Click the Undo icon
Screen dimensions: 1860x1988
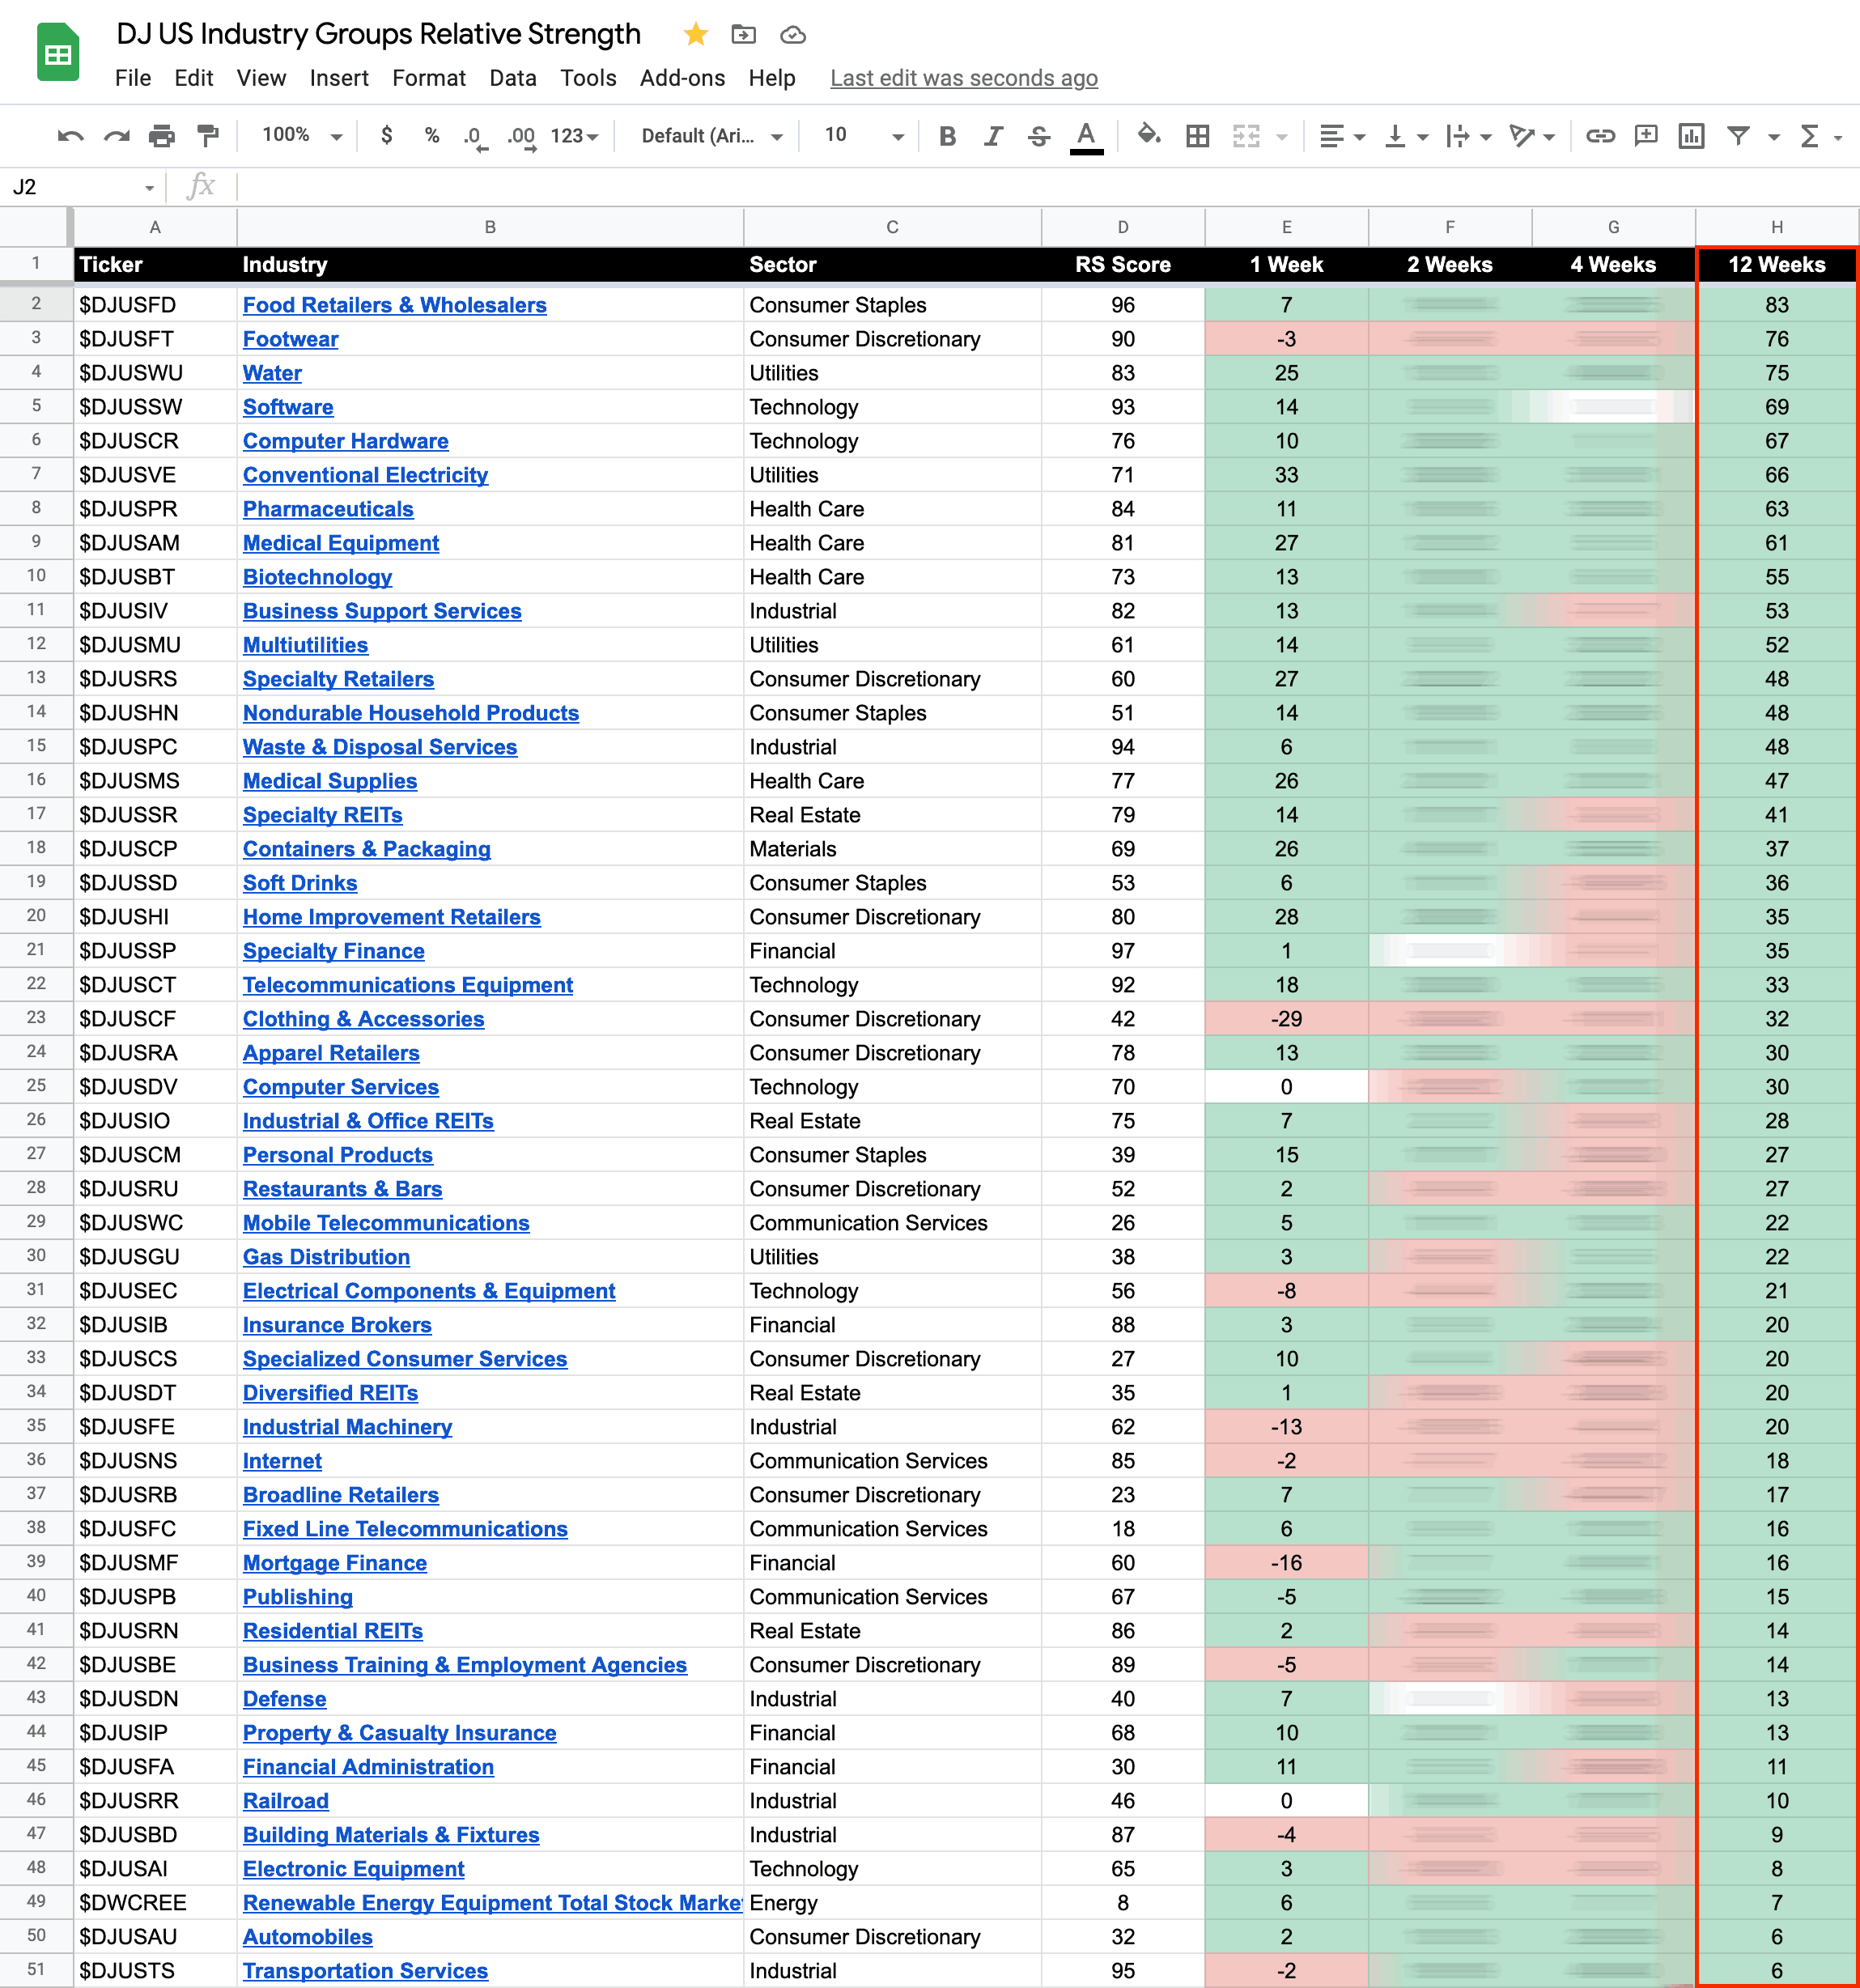[70, 136]
